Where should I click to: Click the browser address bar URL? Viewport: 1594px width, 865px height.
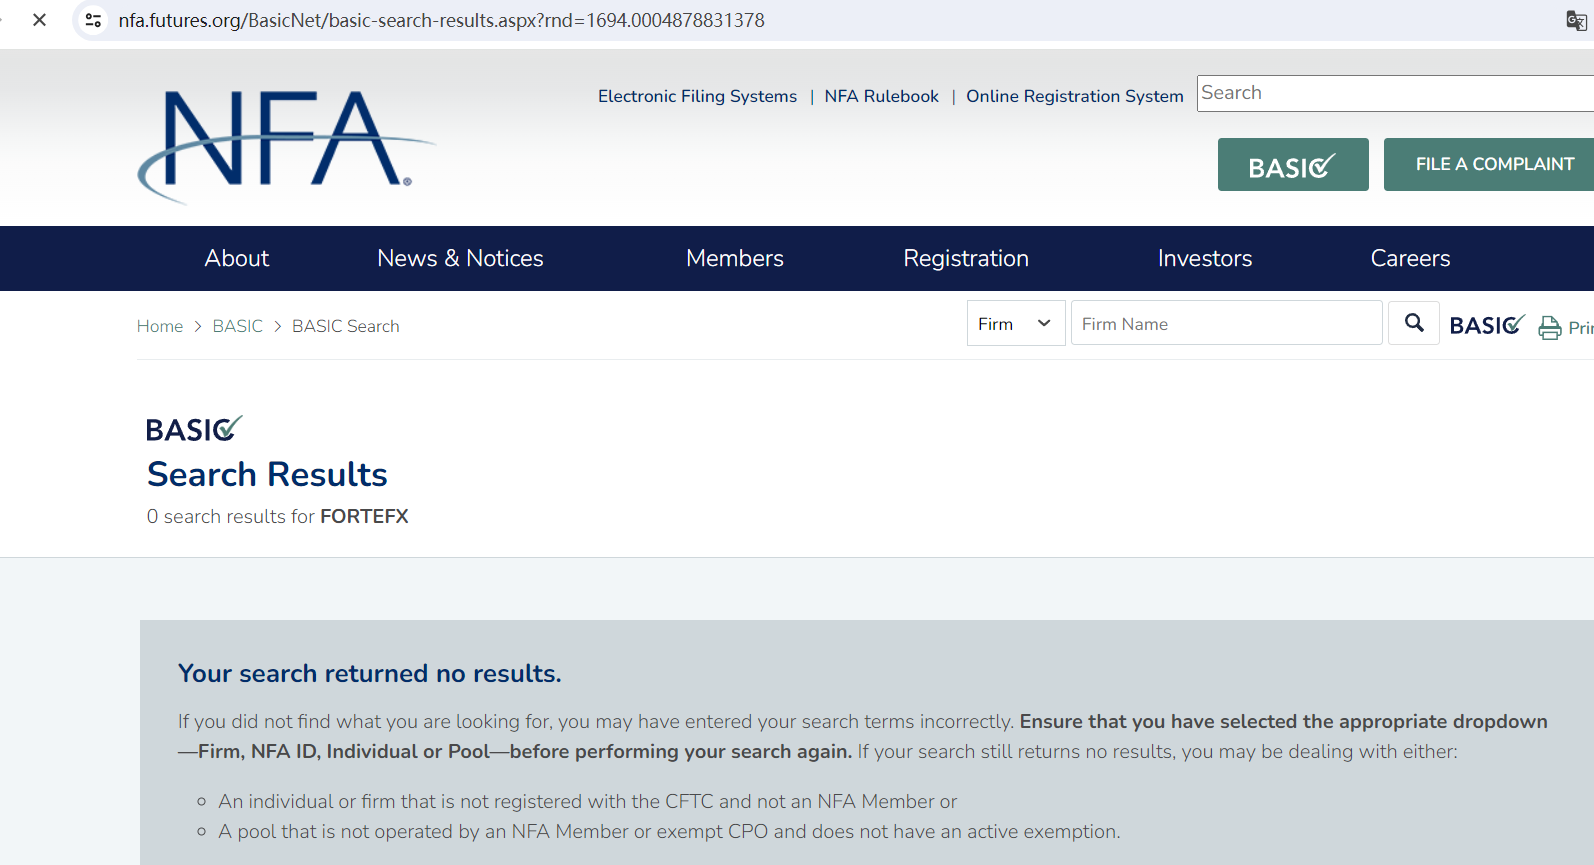click(442, 20)
